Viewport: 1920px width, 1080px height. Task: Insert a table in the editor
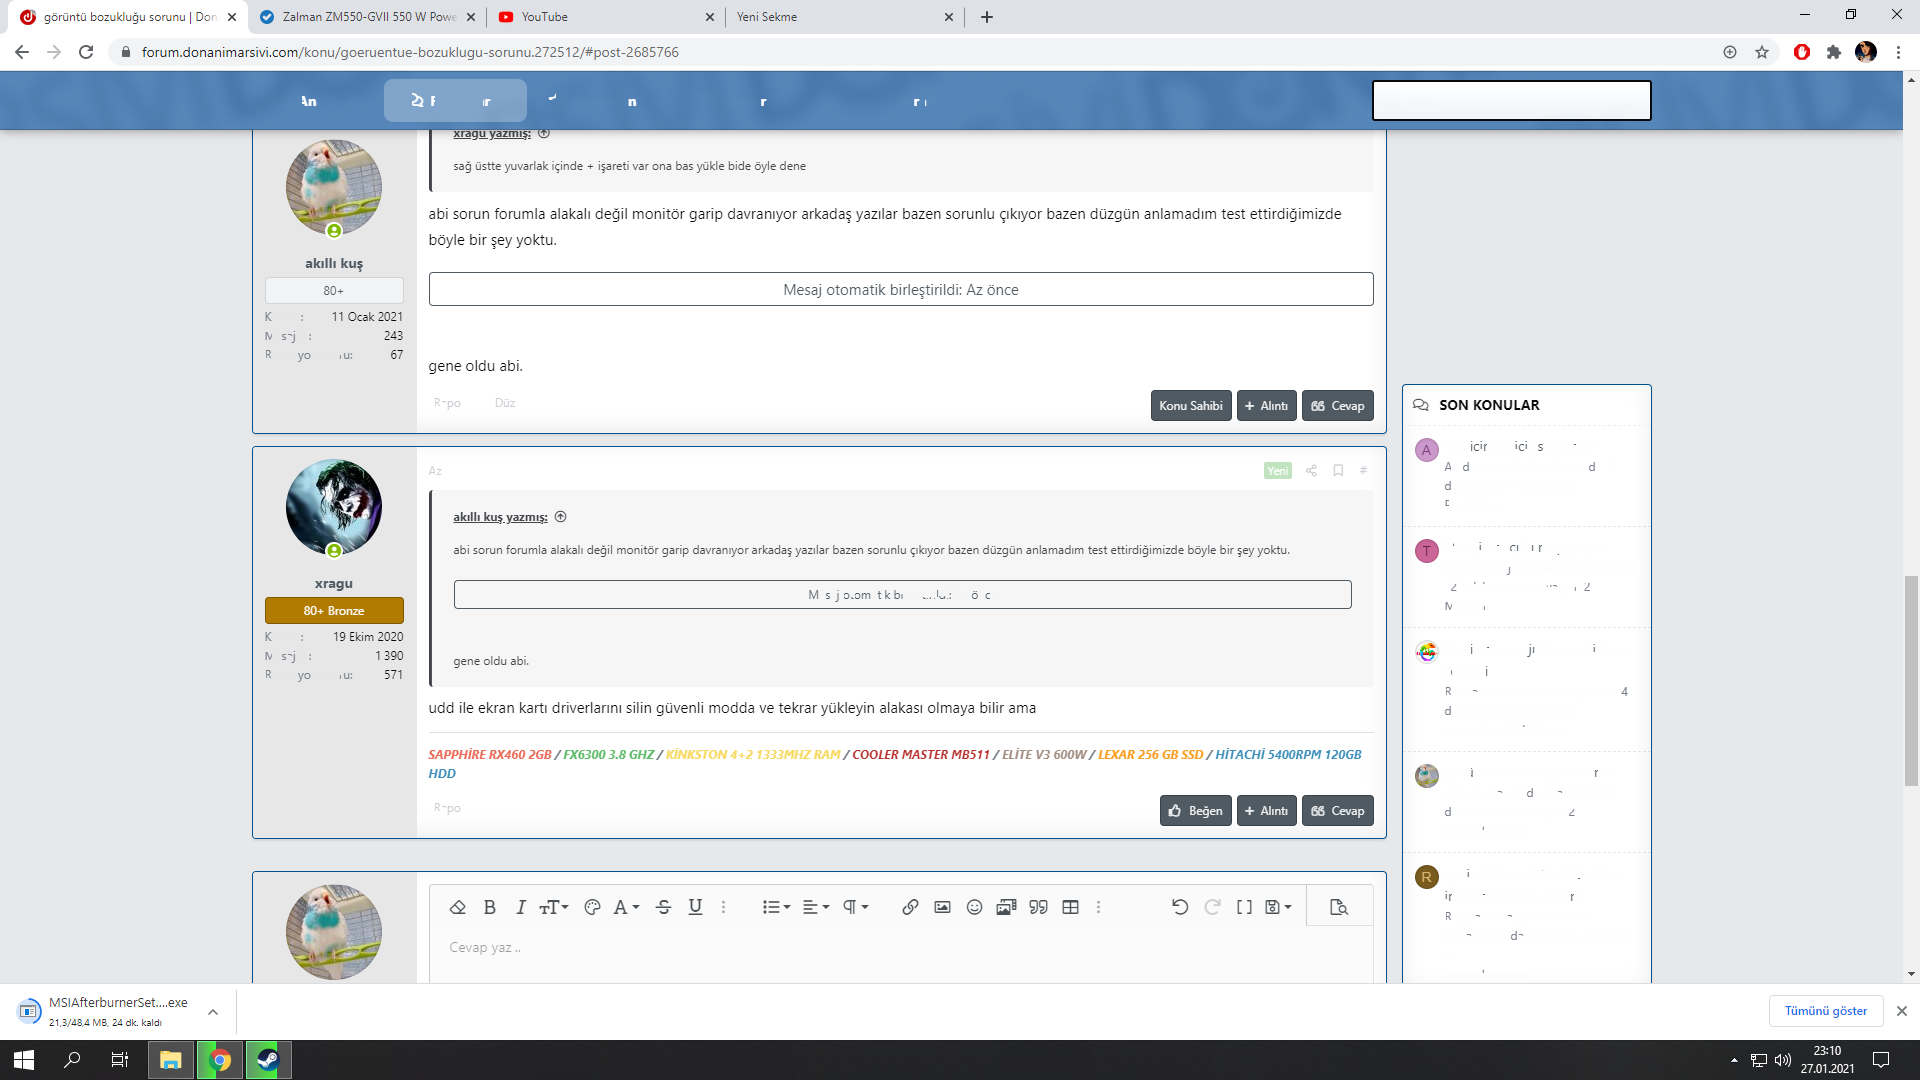1070,907
